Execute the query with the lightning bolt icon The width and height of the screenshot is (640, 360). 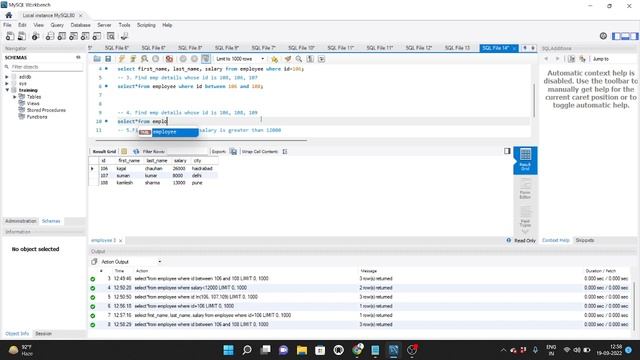[122, 59]
